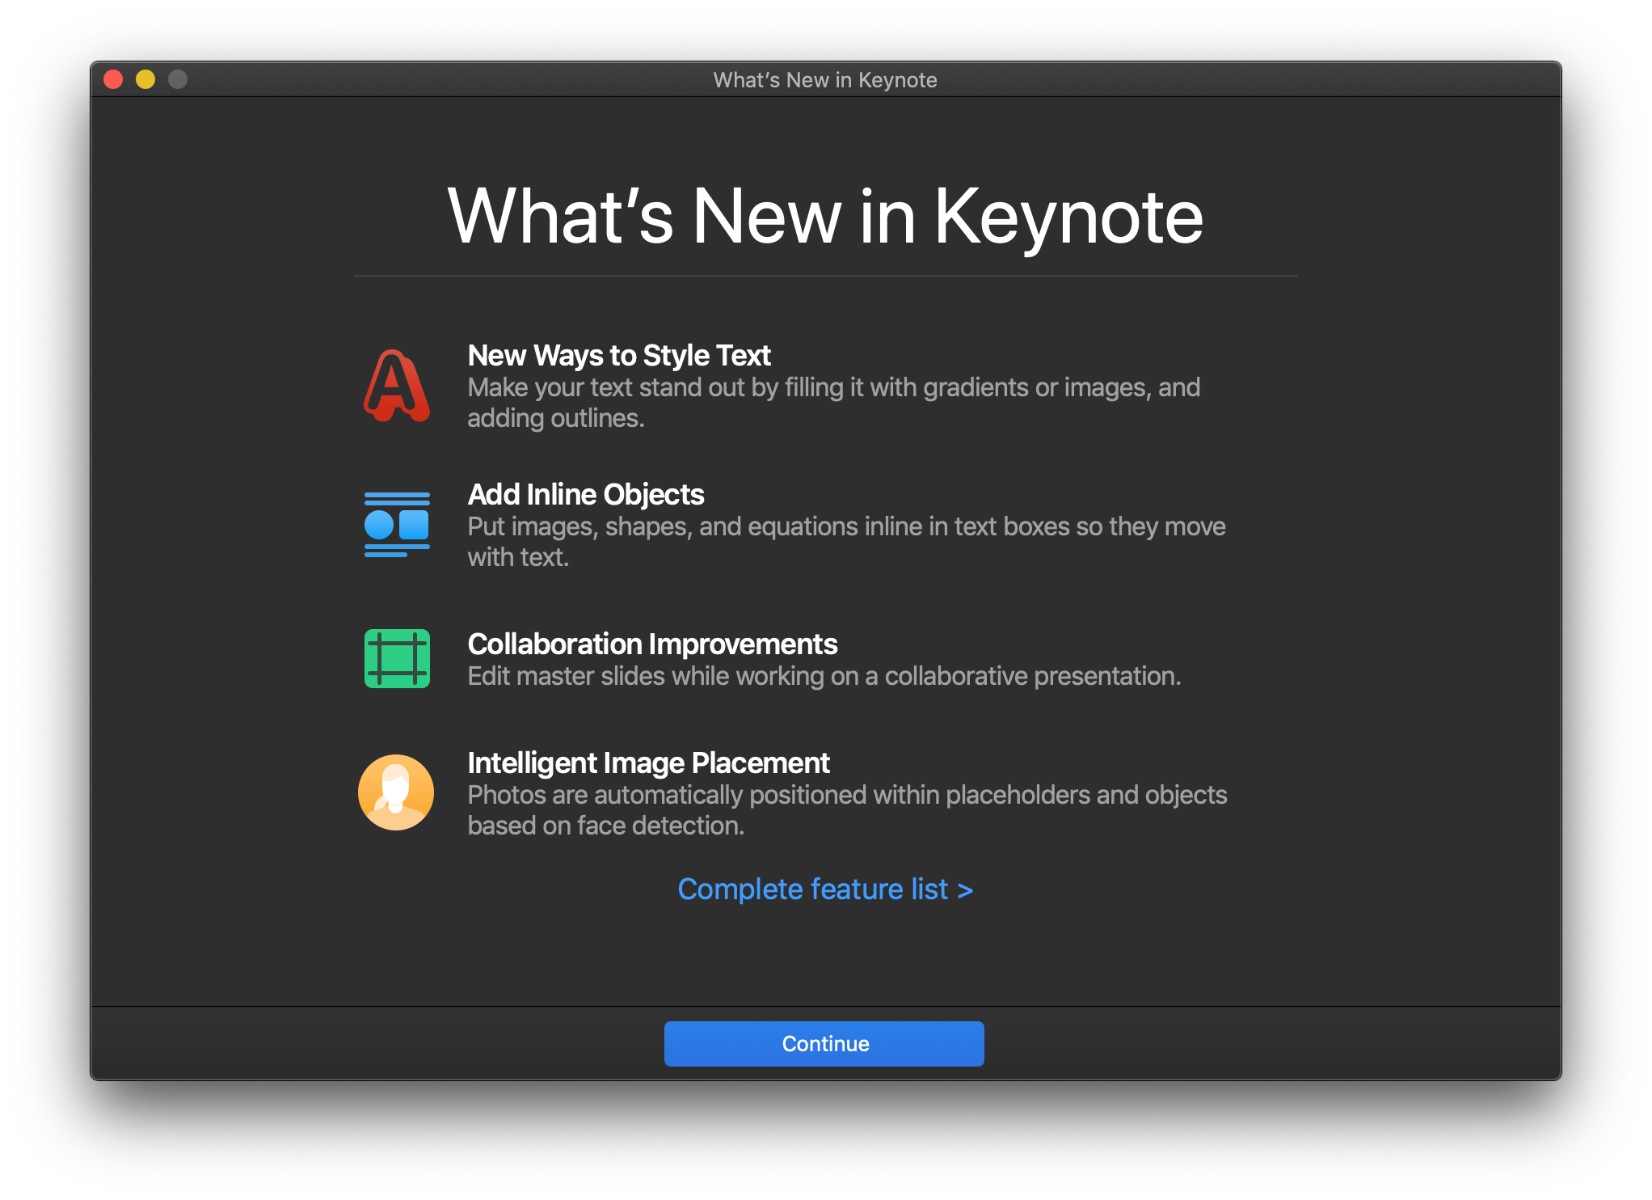
Task: Click the large What's New in Keynote headline
Action: pyautogui.click(x=825, y=216)
